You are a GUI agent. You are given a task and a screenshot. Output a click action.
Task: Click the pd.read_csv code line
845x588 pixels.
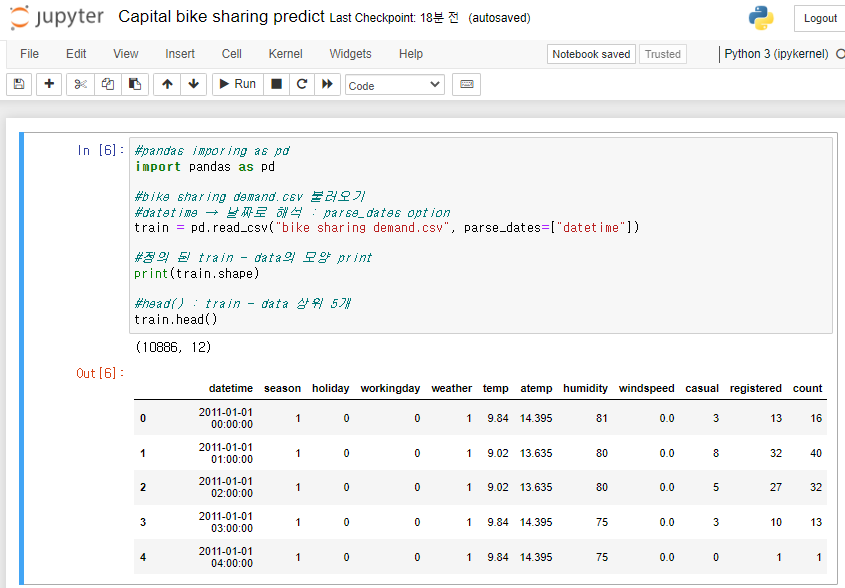[386, 227]
